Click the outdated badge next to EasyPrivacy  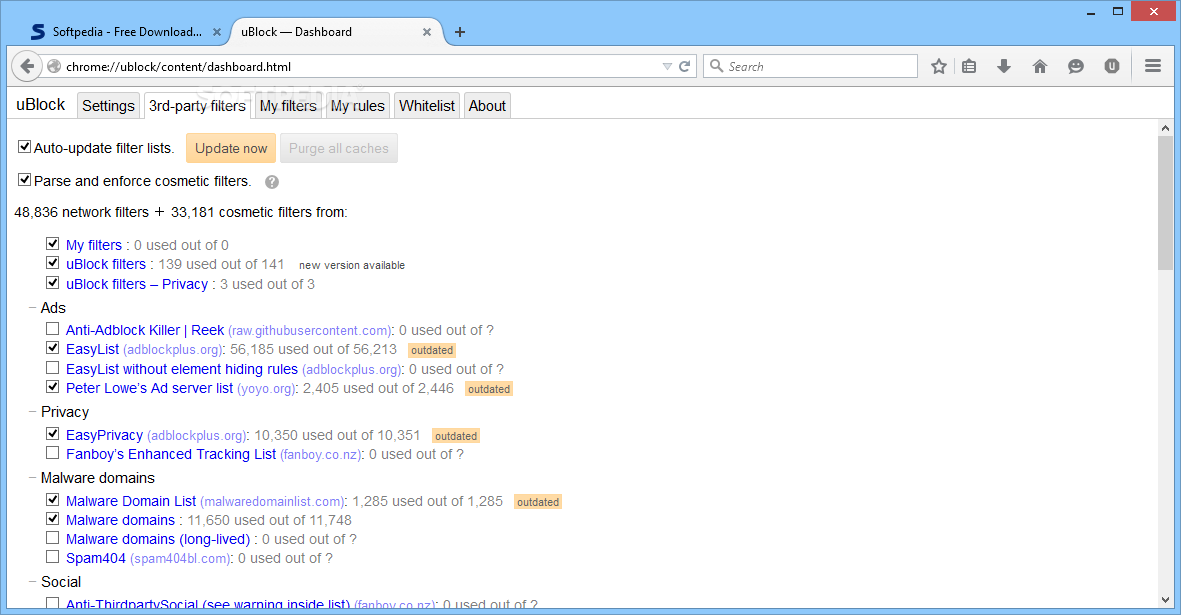coord(456,436)
